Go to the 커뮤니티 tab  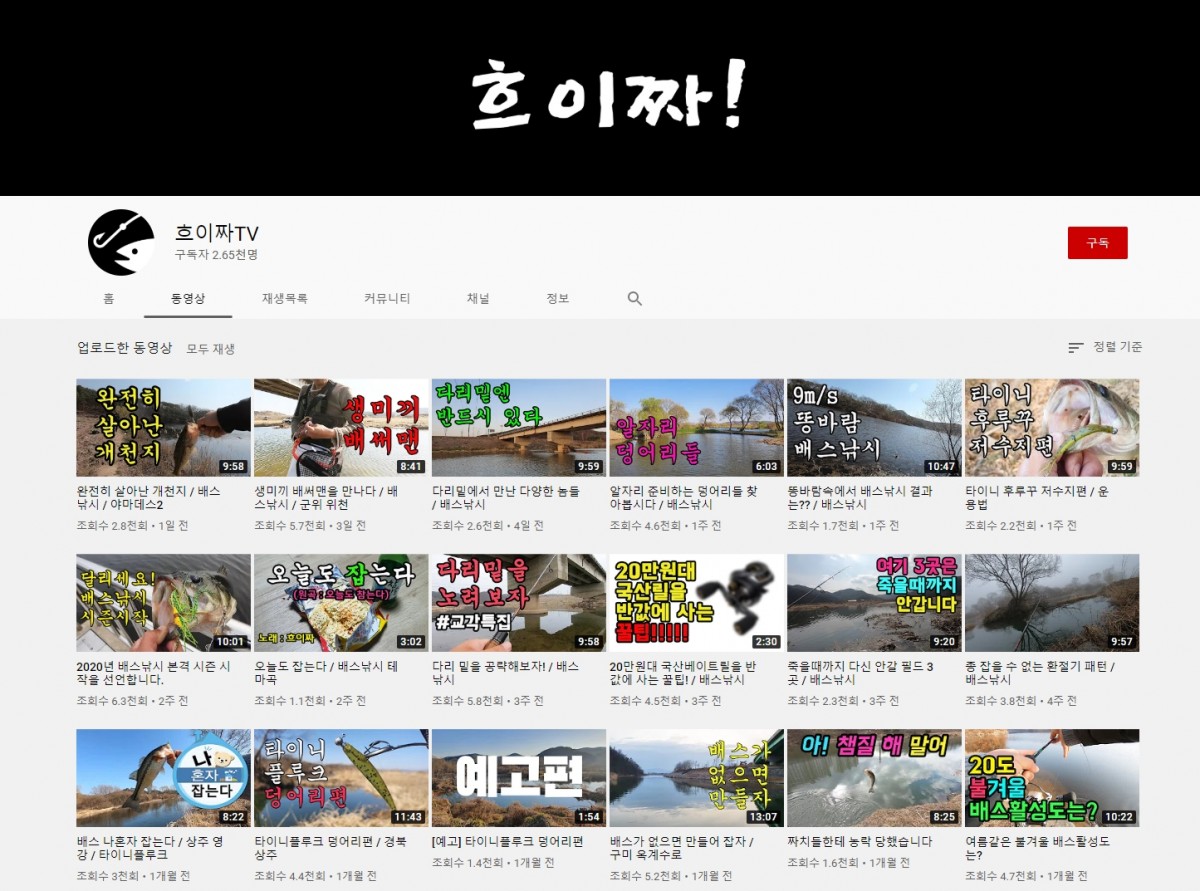387,299
